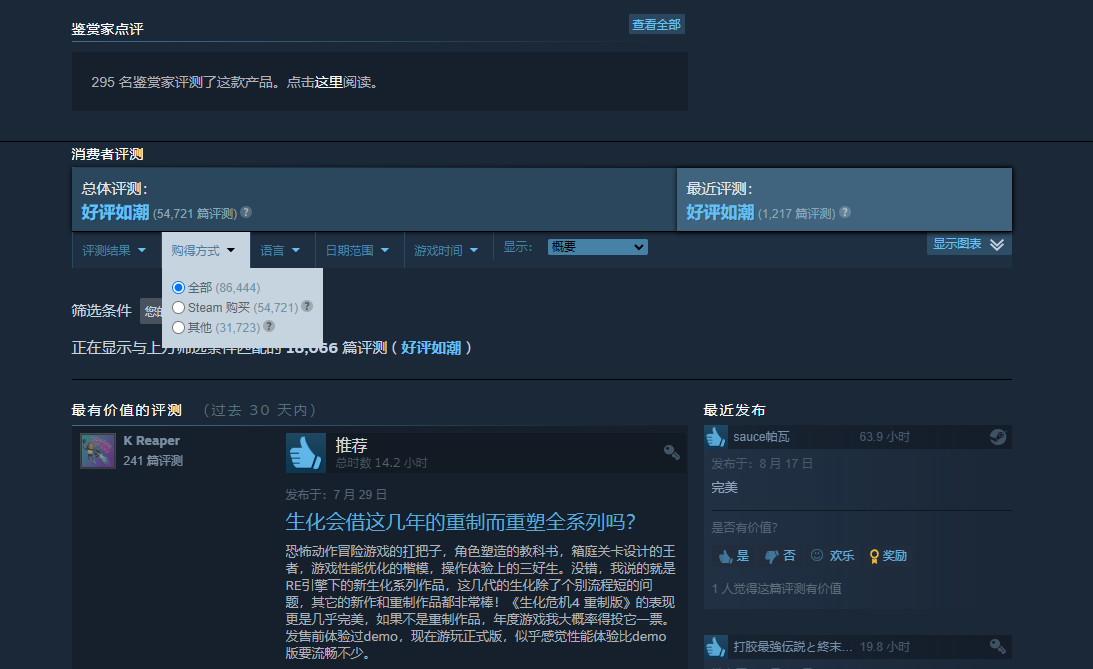
Task: Open K Reaper's 241 篇评测 link
Action: click(x=153, y=461)
